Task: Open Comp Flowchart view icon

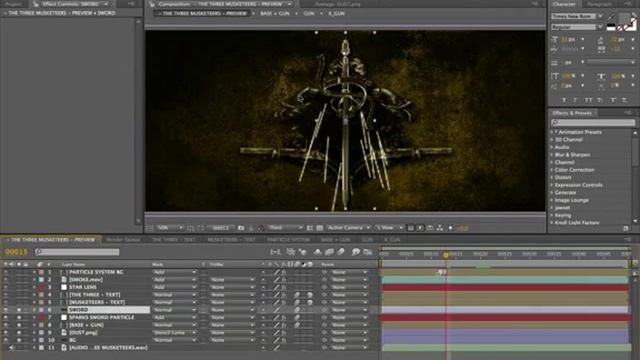Action: (x=440, y=228)
